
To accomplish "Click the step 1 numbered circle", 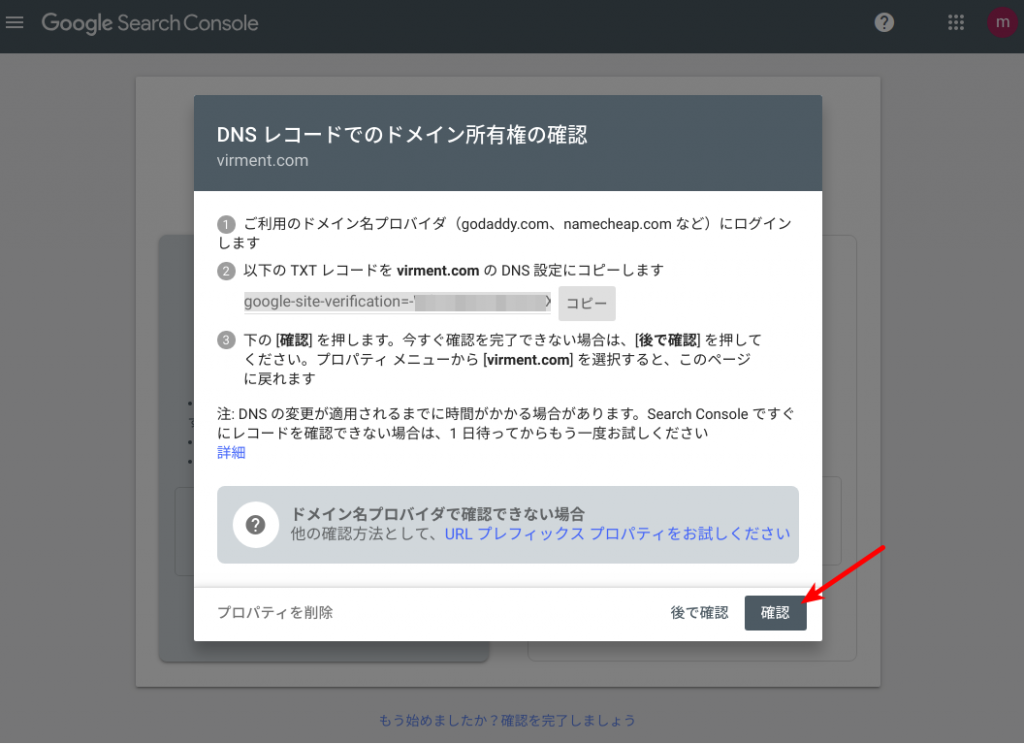I will click(225, 224).
